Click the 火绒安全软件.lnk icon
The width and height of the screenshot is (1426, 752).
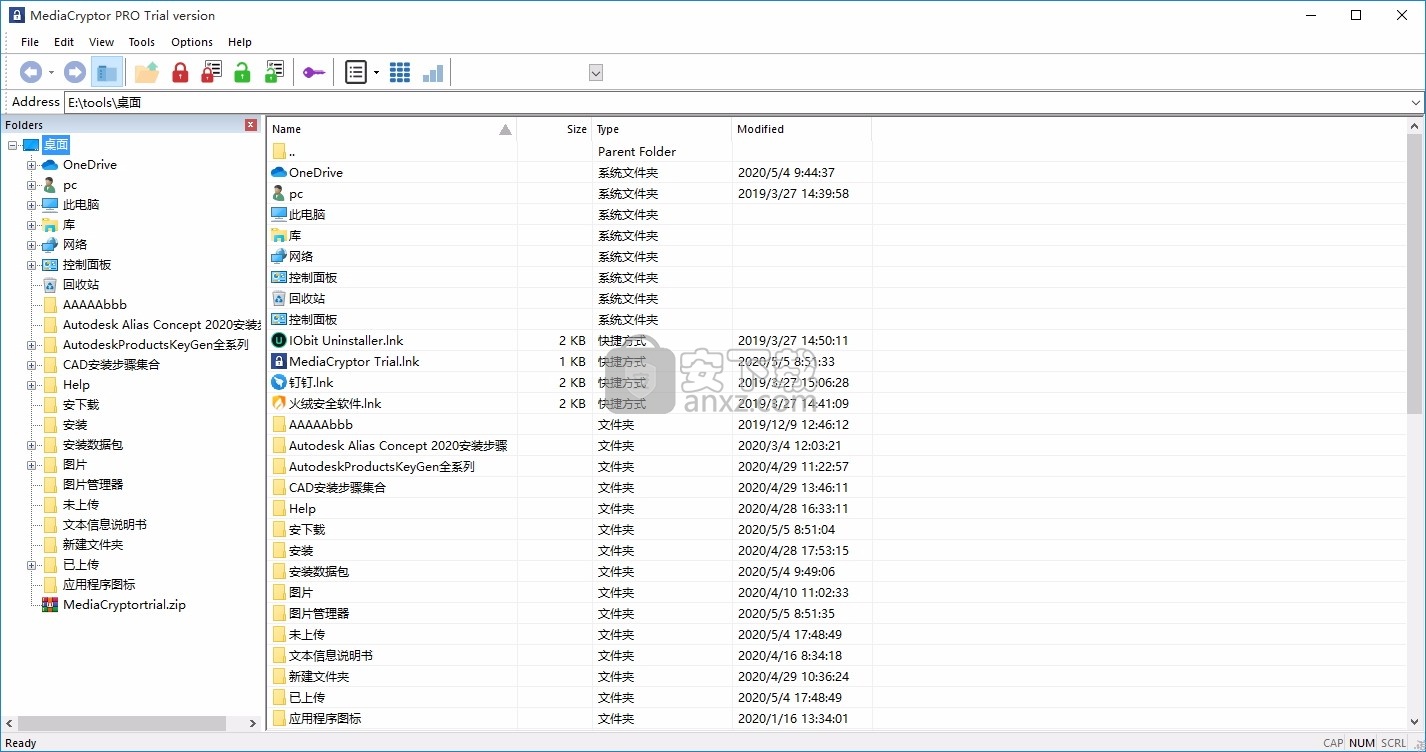pos(279,404)
